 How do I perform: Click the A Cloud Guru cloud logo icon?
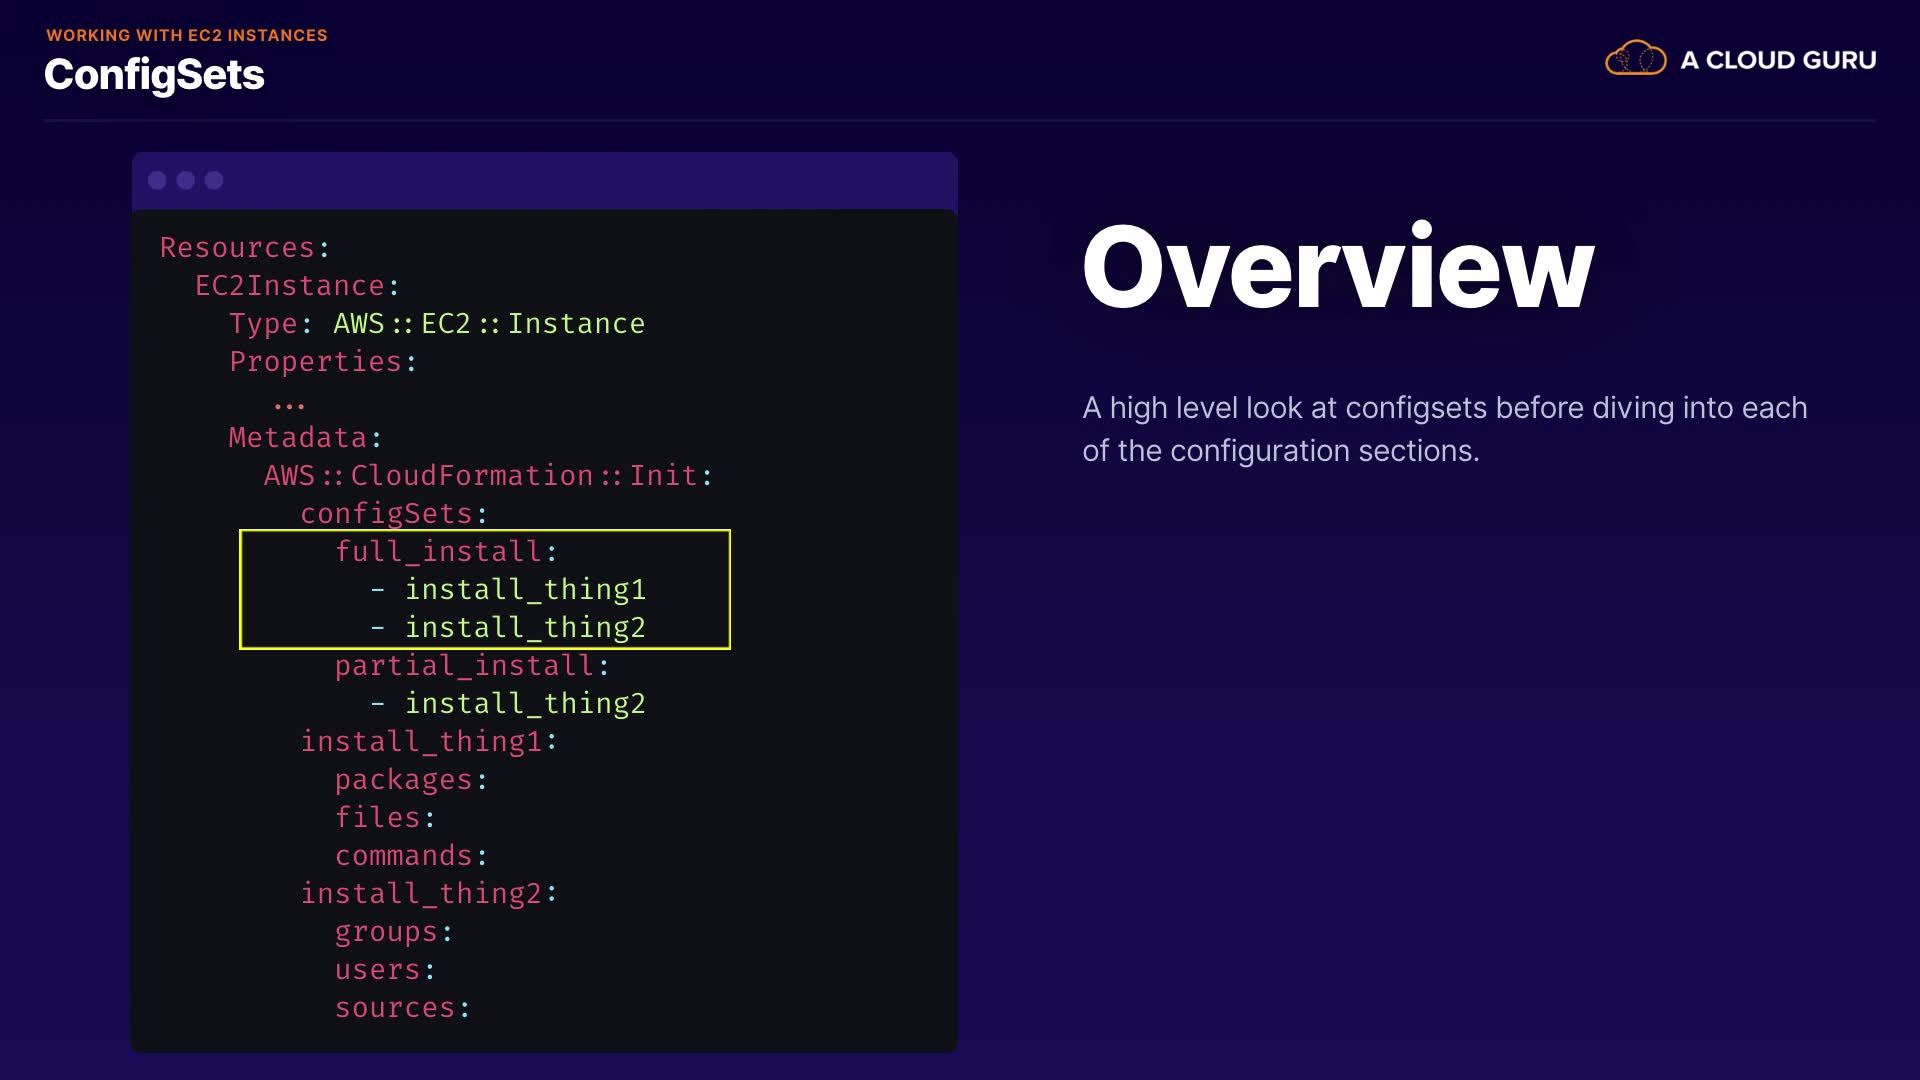coord(1635,59)
